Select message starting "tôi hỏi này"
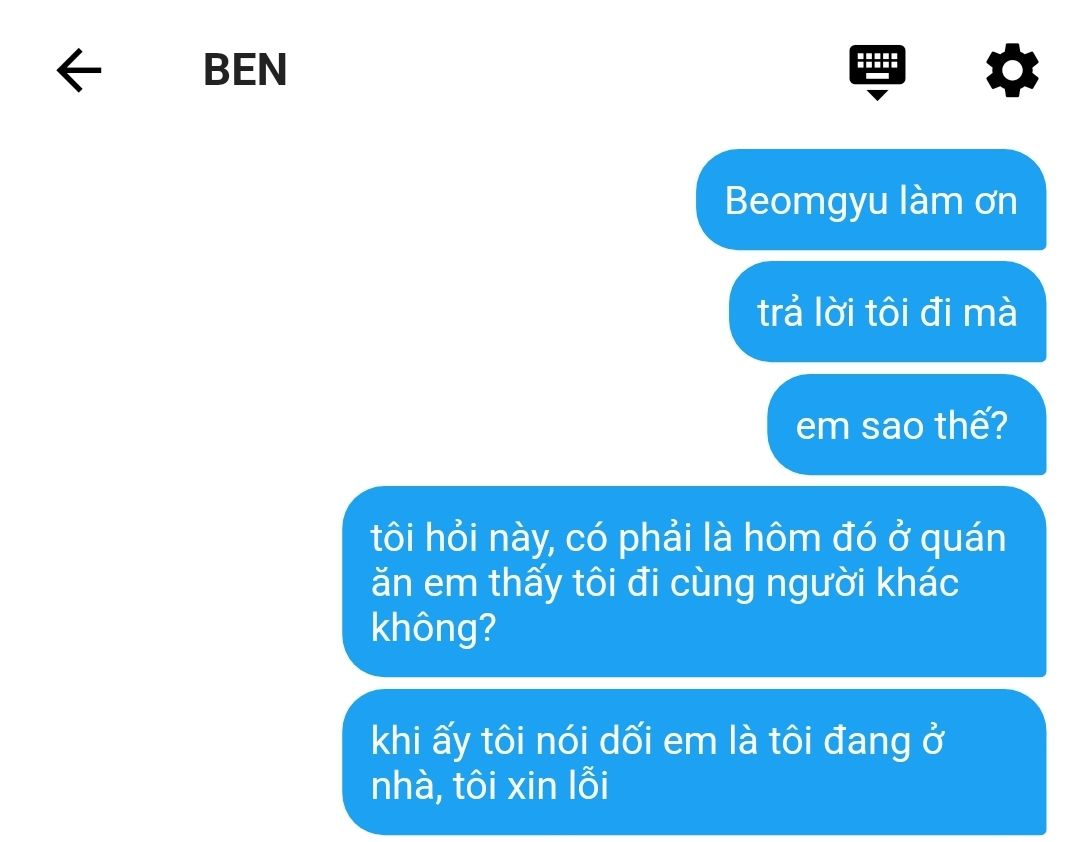The image size is (1079, 842). 694,581
